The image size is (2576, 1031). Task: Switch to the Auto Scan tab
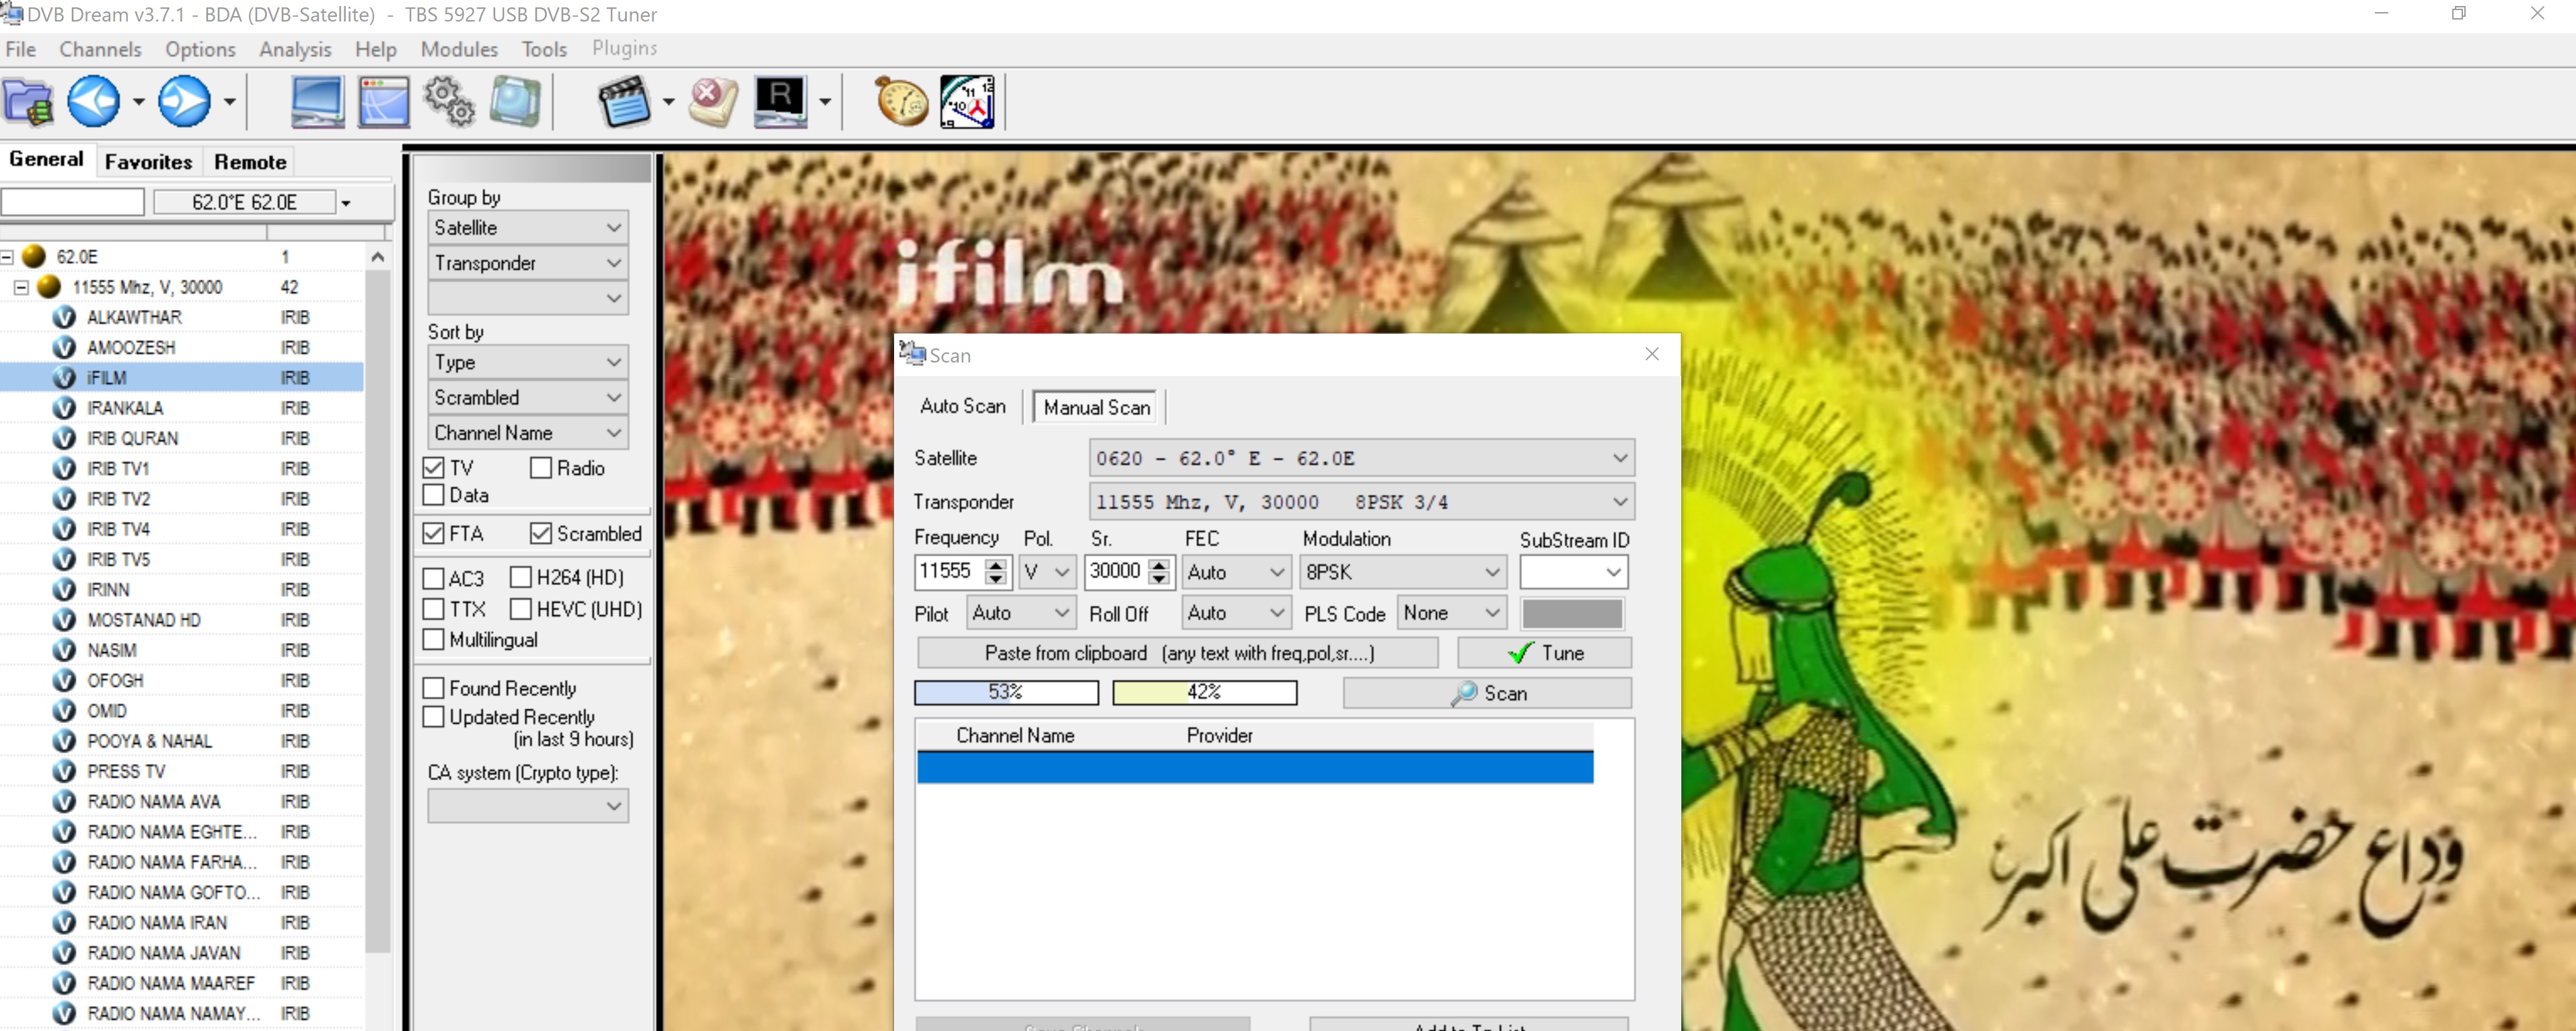click(962, 406)
